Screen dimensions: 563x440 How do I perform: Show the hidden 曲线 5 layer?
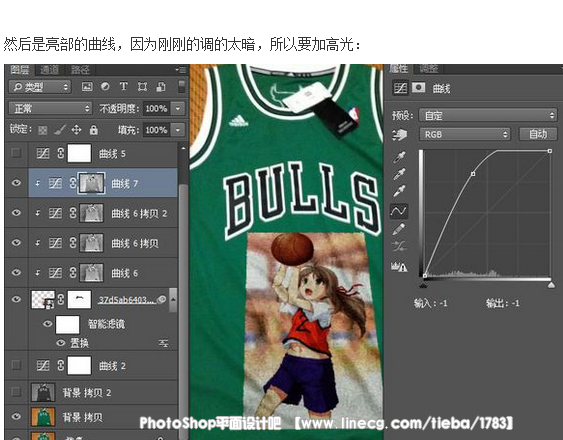click(16, 153)
